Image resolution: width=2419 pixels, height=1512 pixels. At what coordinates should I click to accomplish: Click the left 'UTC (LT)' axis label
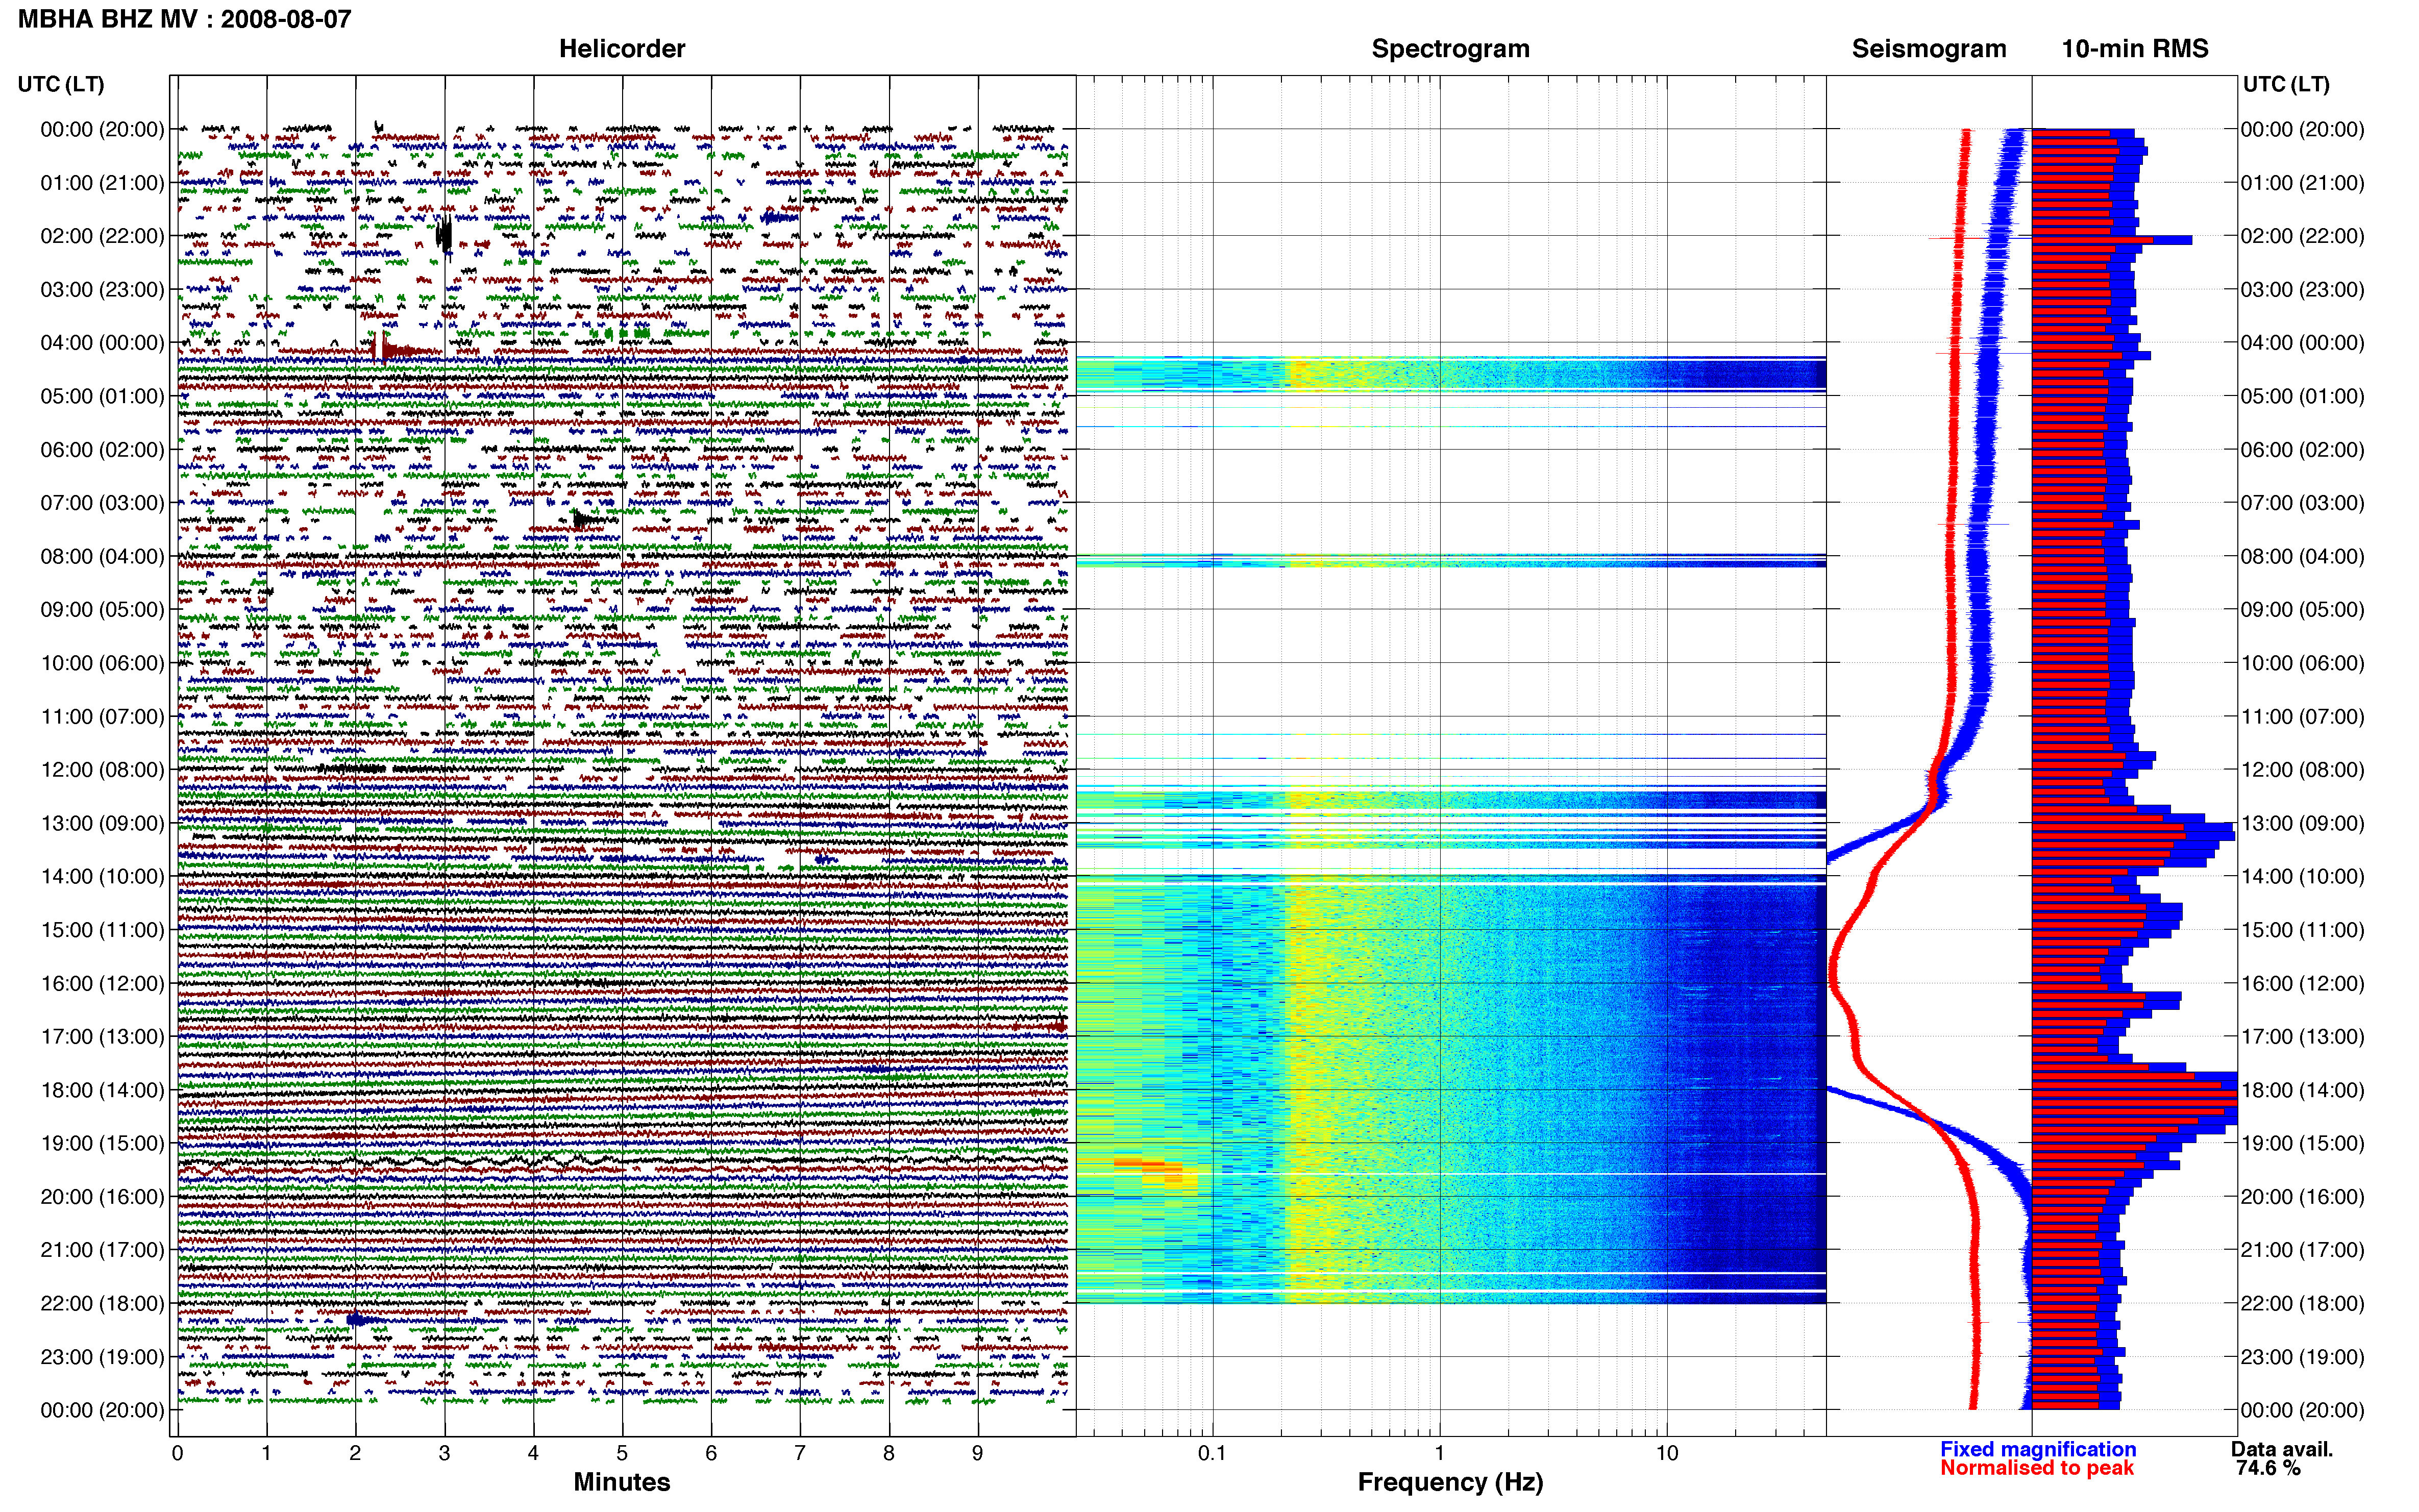61,84
